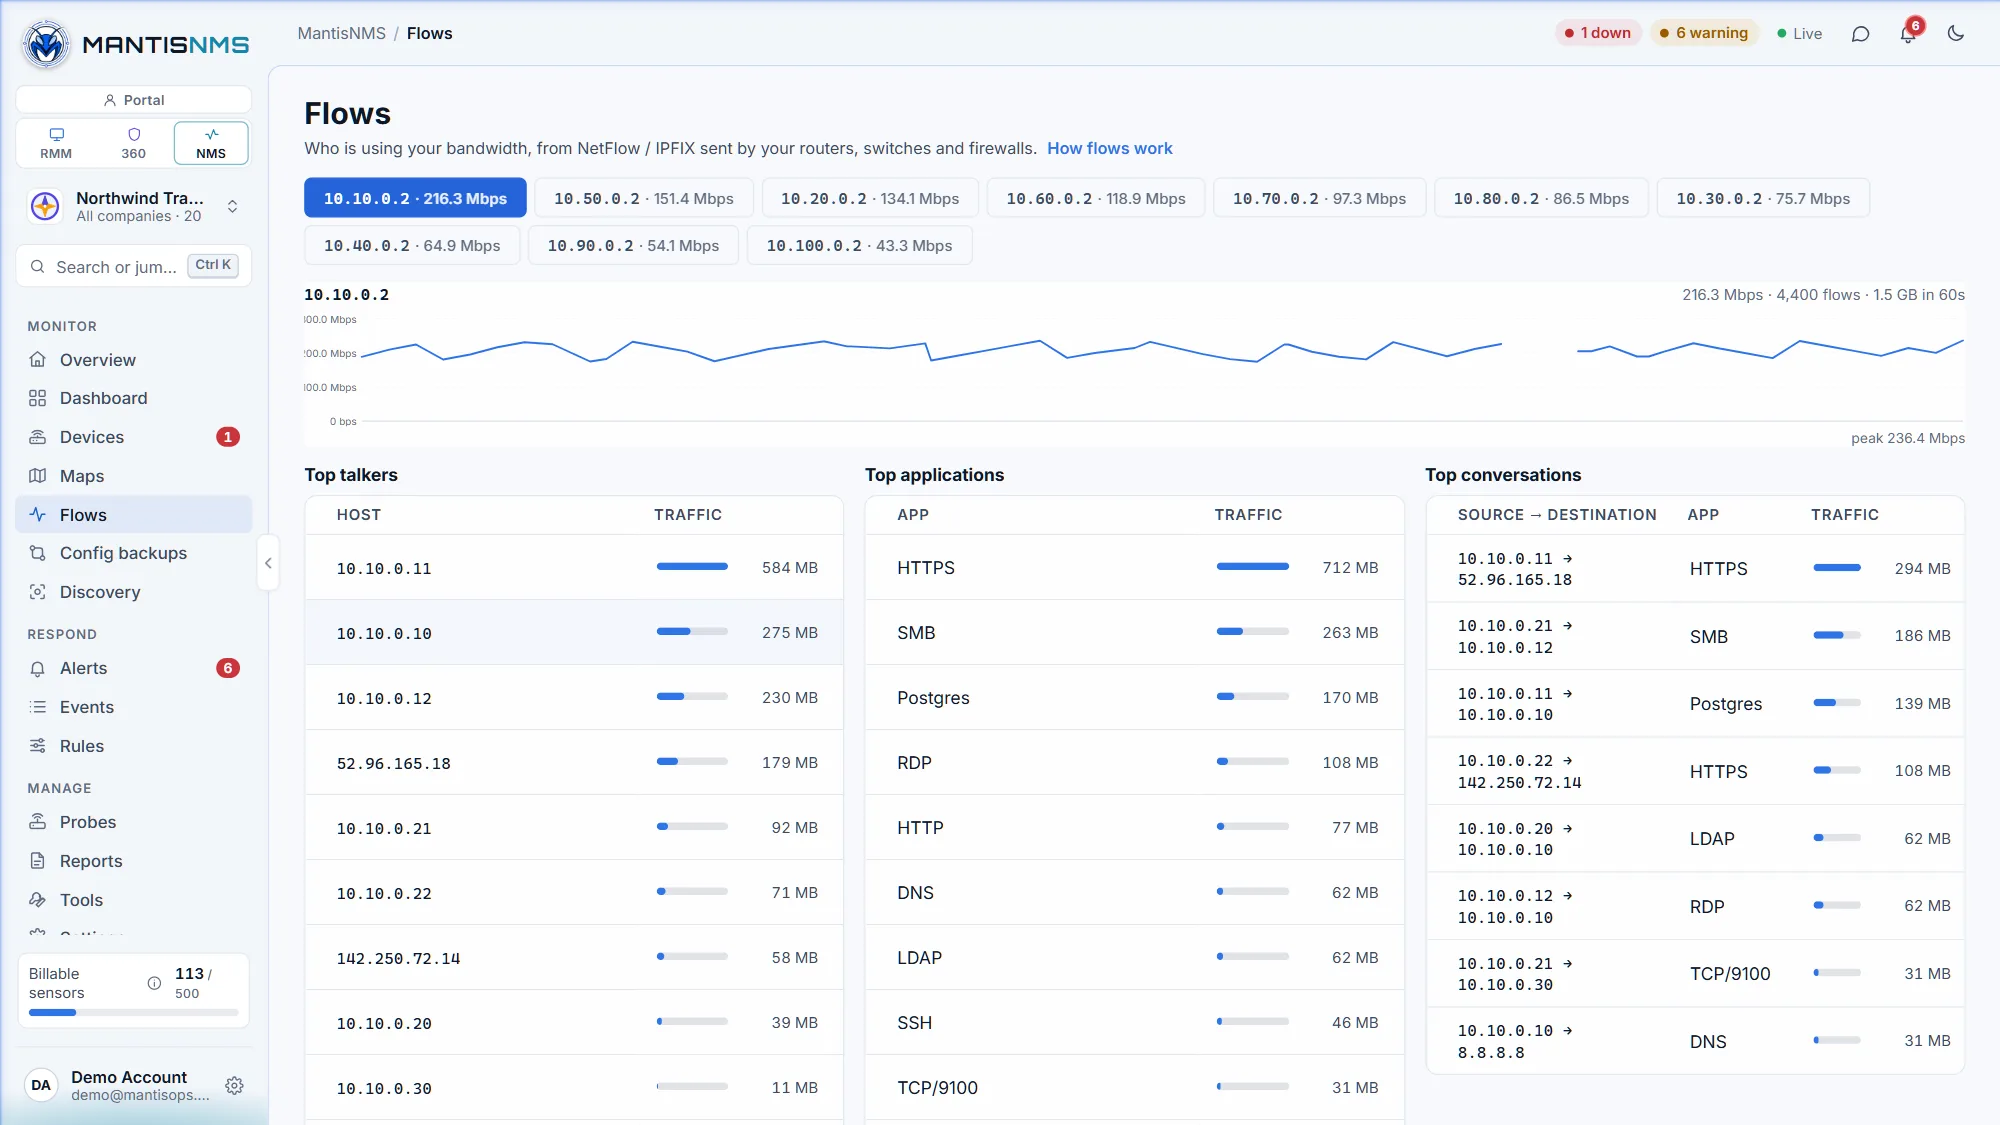Click the Tools wrench icon

(x=38, y=900)
